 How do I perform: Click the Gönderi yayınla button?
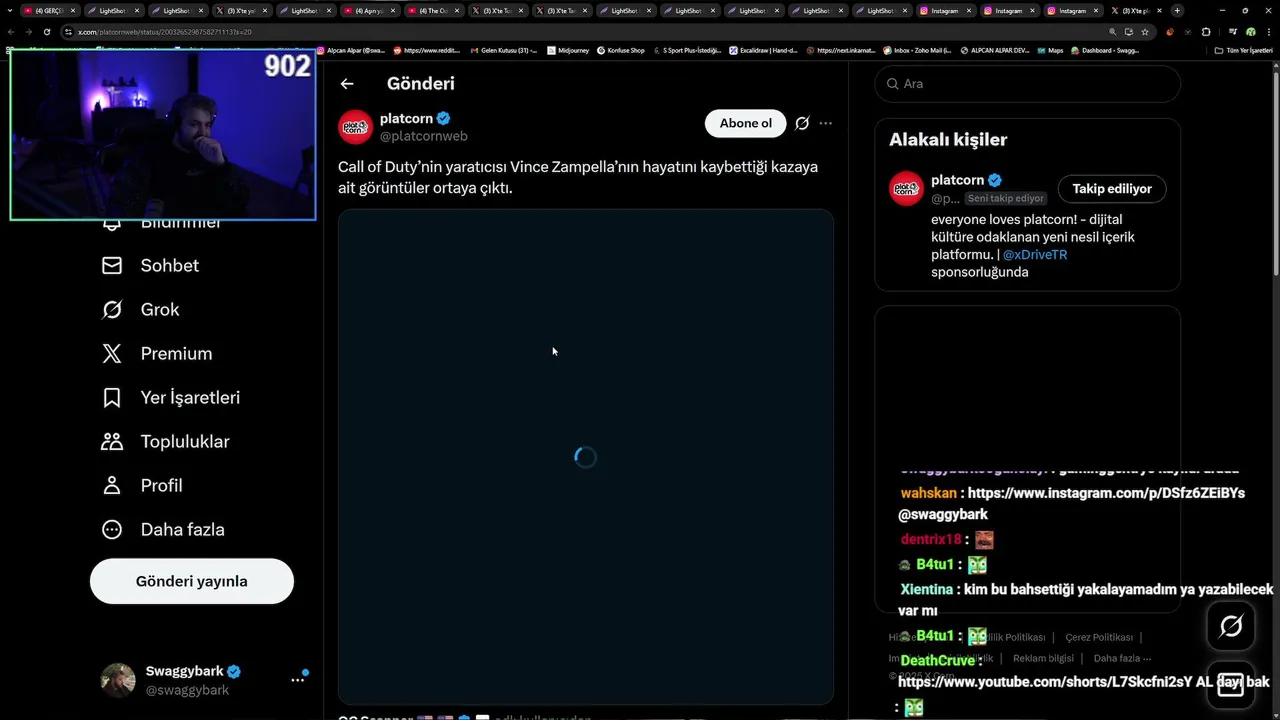192,581
